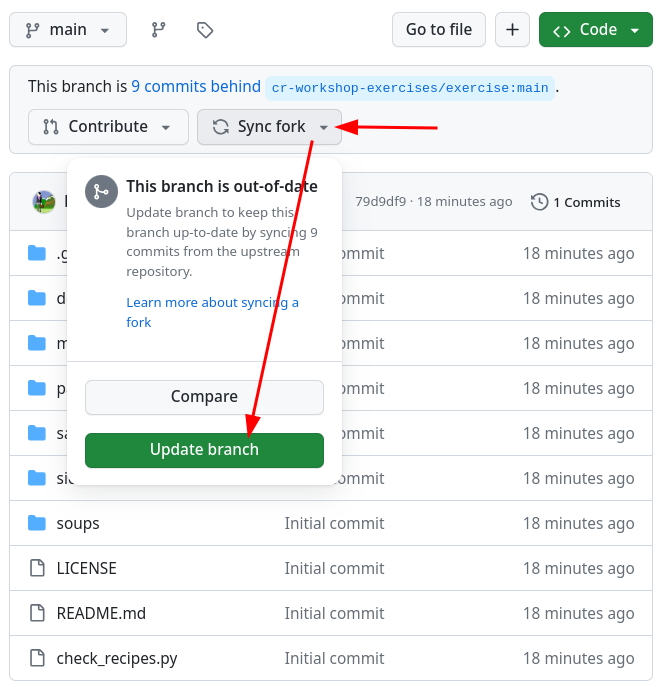Screen dimensions: 664x687
Task: Open the soups folder
Action: tap(78, 523)
